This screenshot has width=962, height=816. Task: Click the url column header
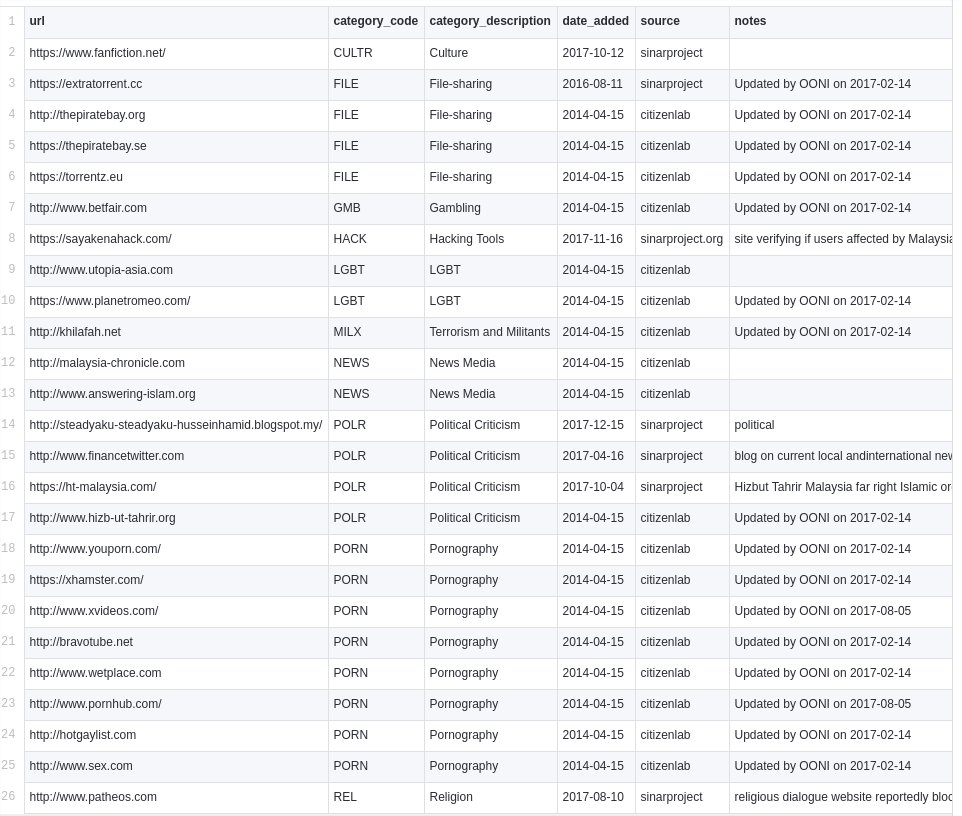coord(176,21)
